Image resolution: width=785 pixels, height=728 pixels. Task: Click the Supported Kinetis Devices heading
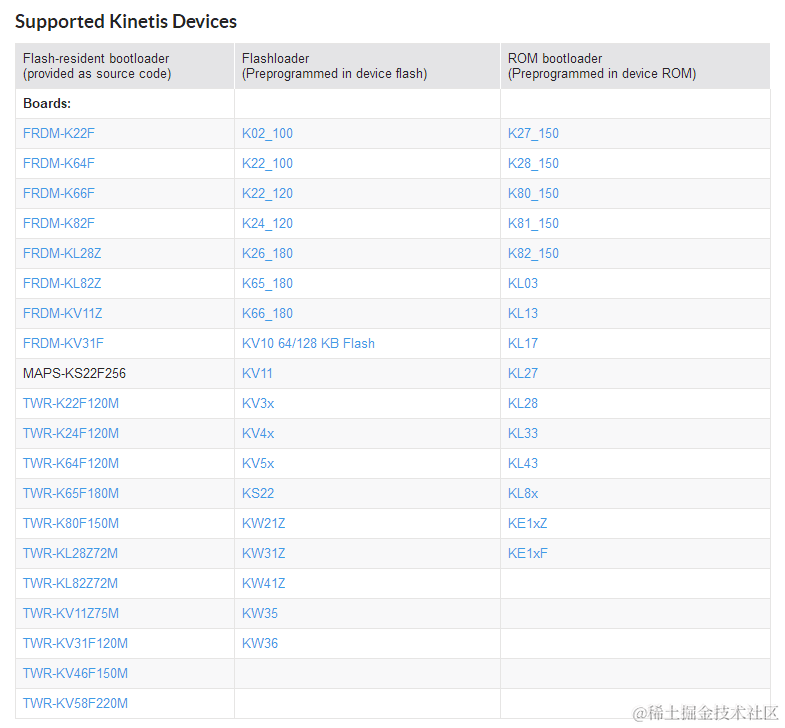pos(126,22)
